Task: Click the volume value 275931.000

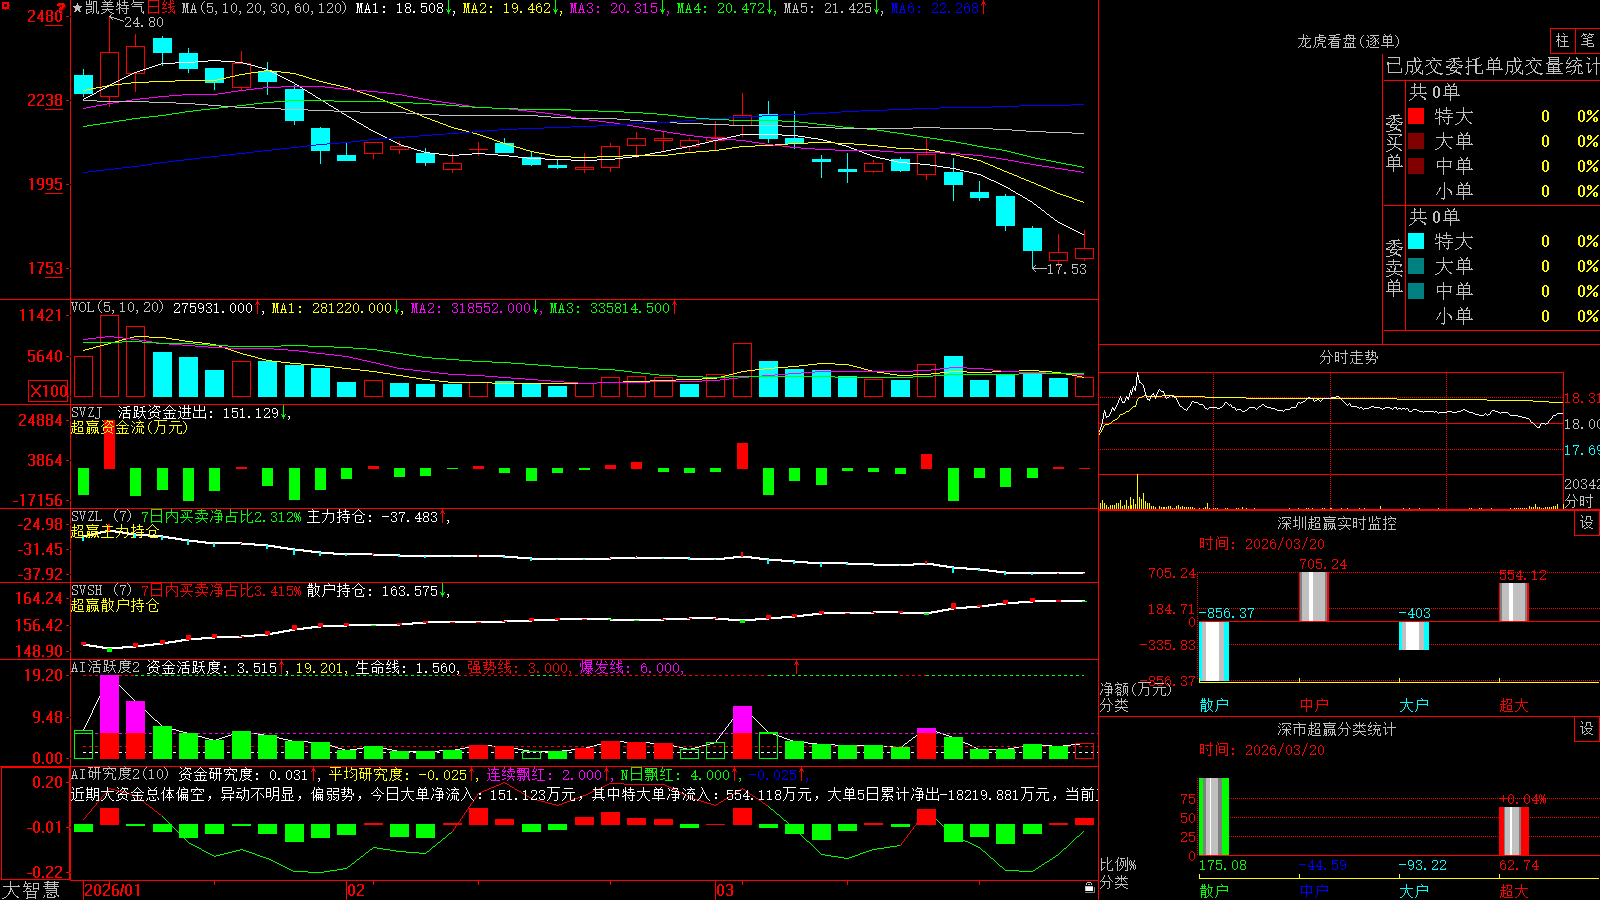Action: 213,308
